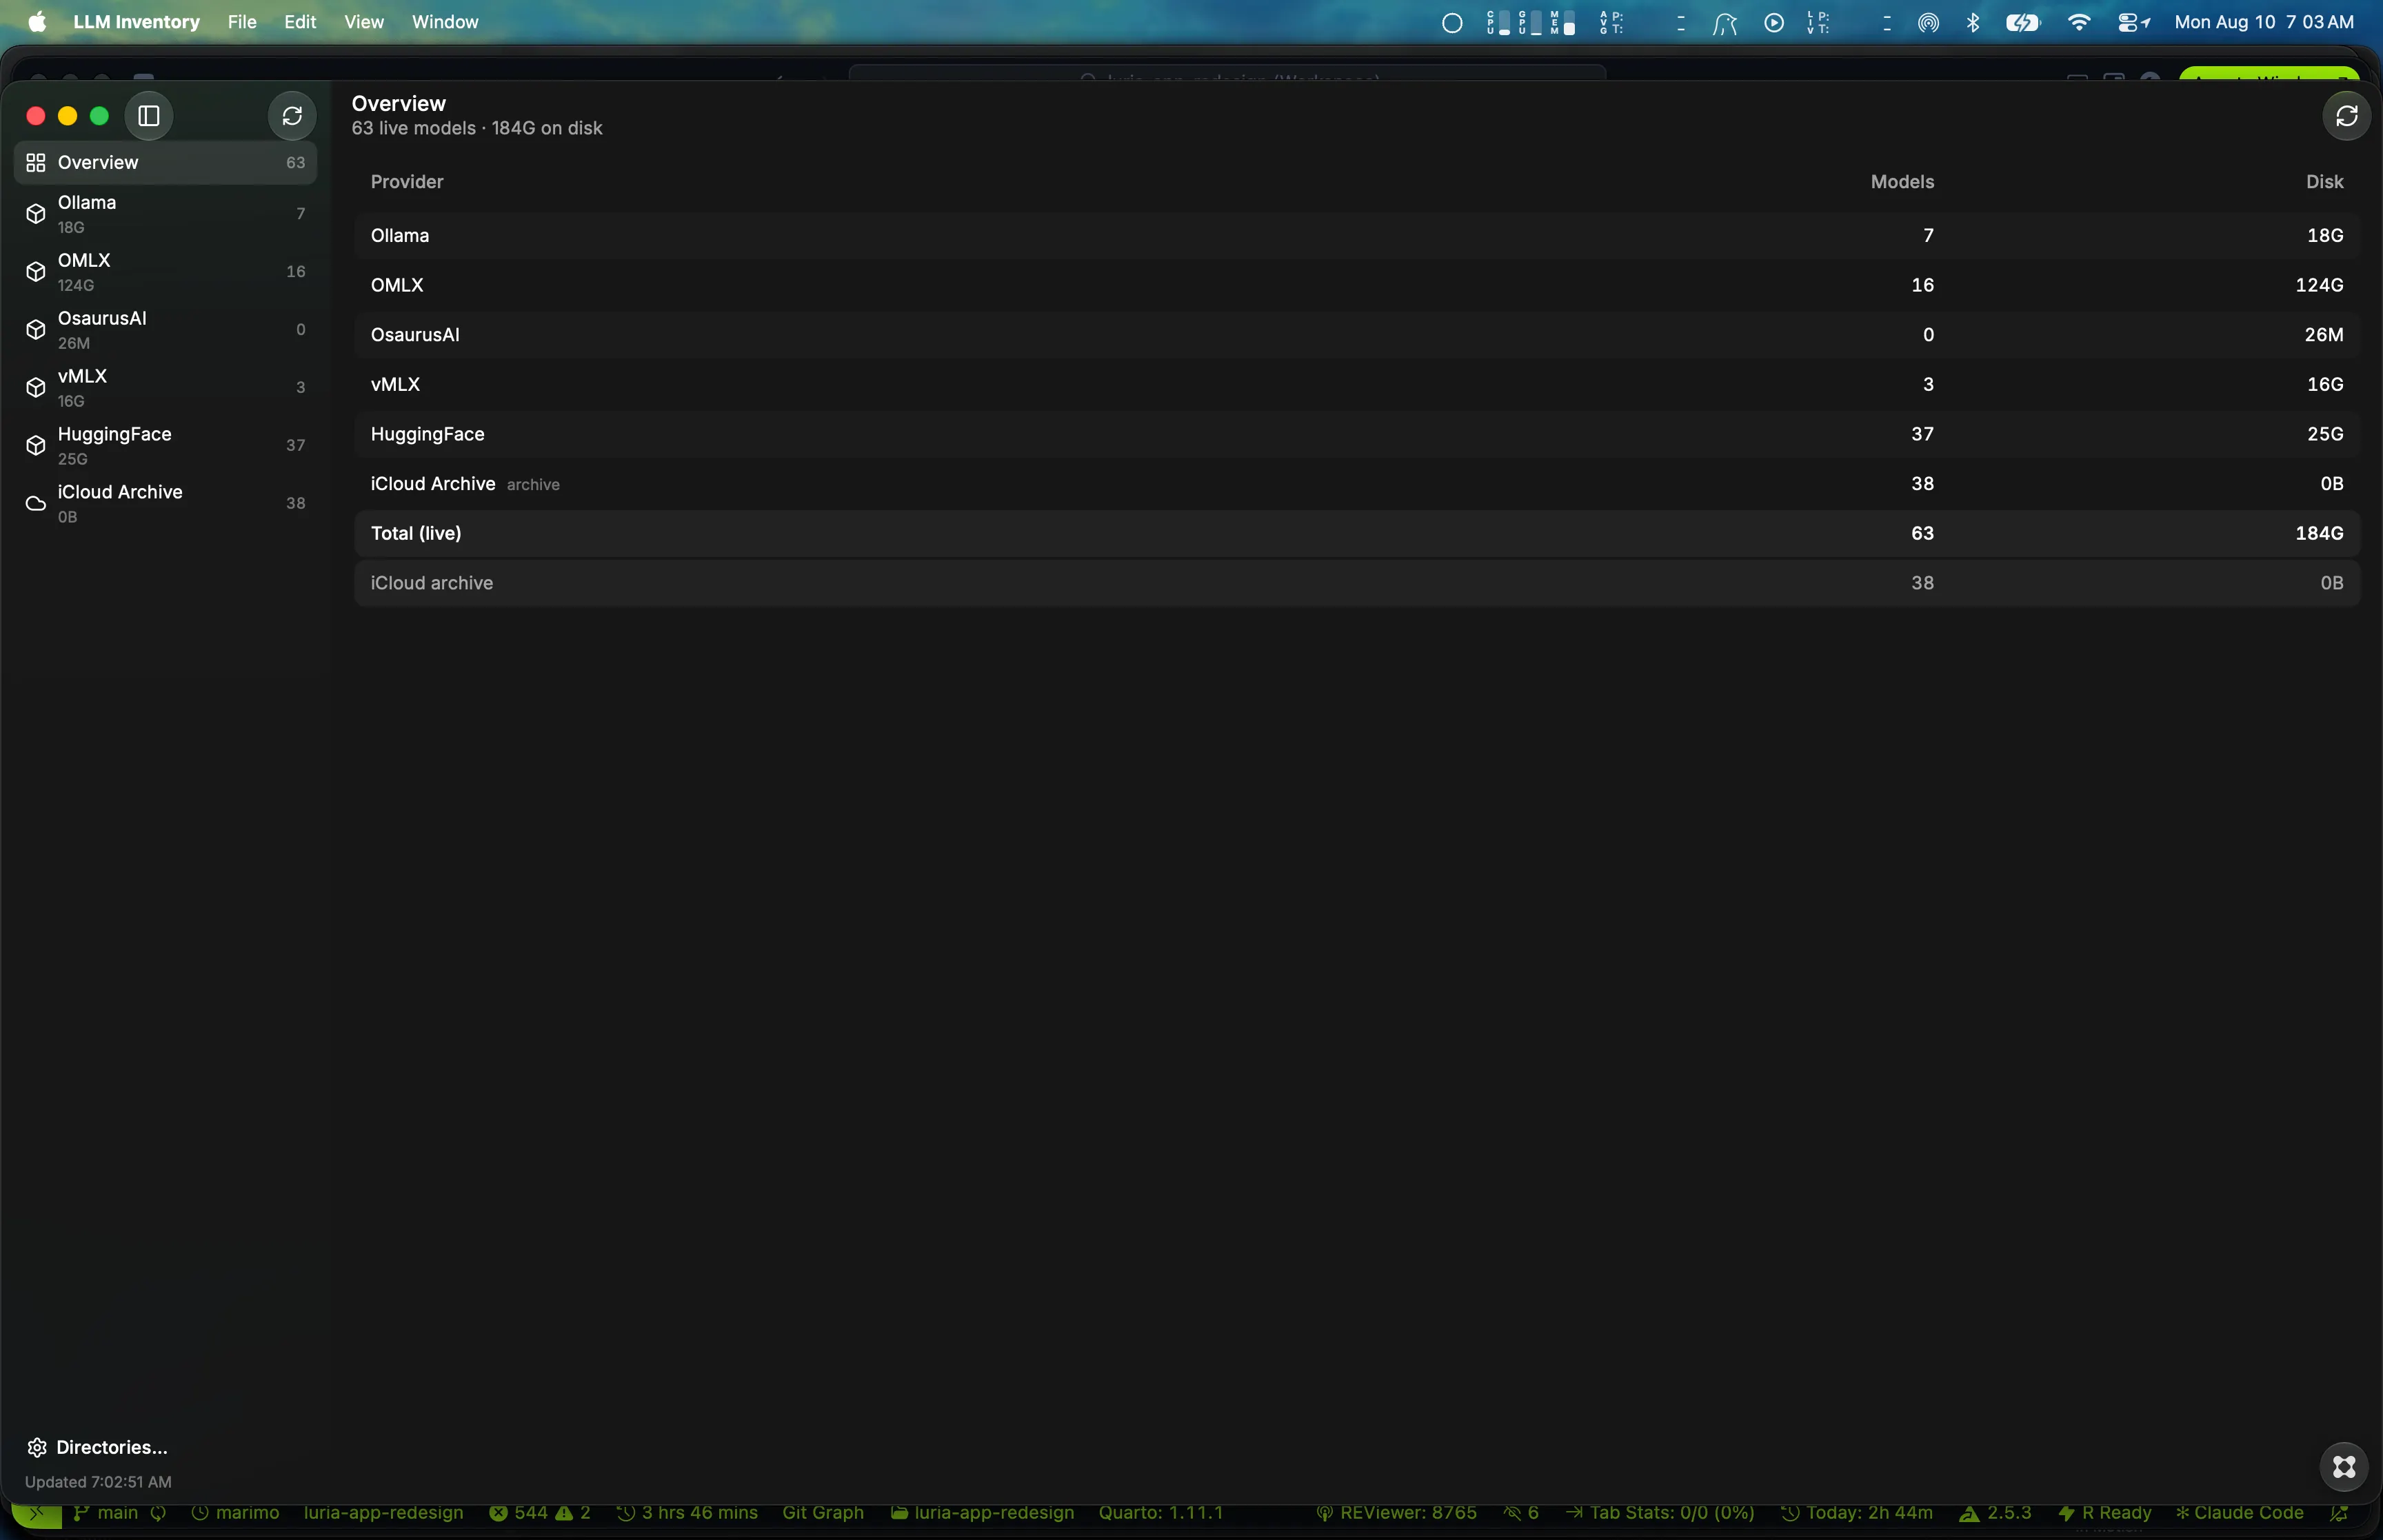Click the Updated 7:02:51 AM timestamp
The height and width of the screenshot is (1540, 2383).
coord(98,1482)
